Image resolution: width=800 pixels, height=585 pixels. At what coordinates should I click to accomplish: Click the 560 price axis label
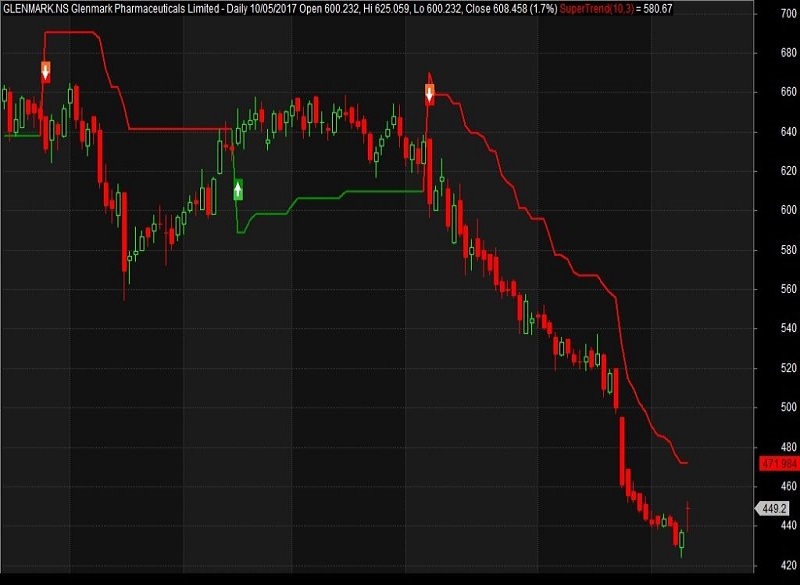(789, 289)
